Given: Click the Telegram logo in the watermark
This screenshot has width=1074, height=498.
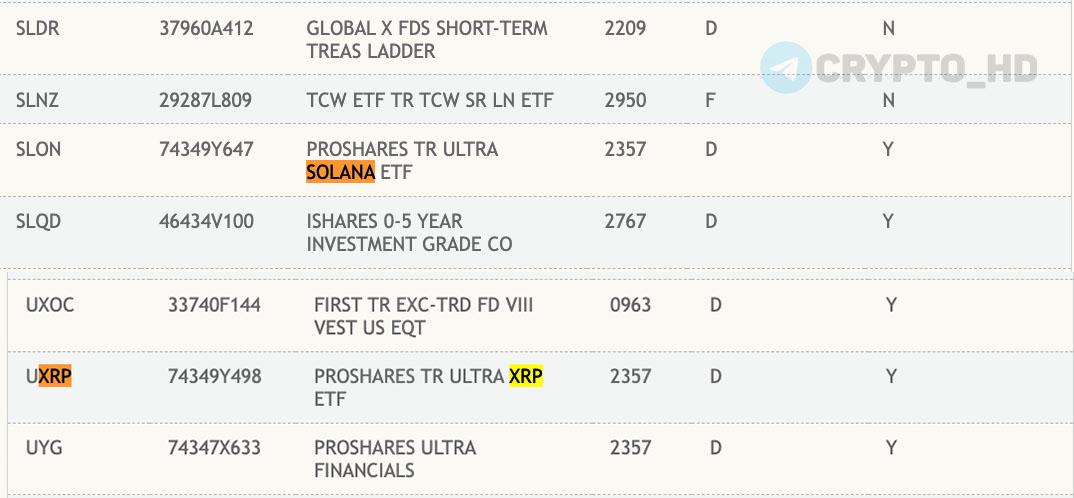Looking at the screenshot, I should [786, 67].
